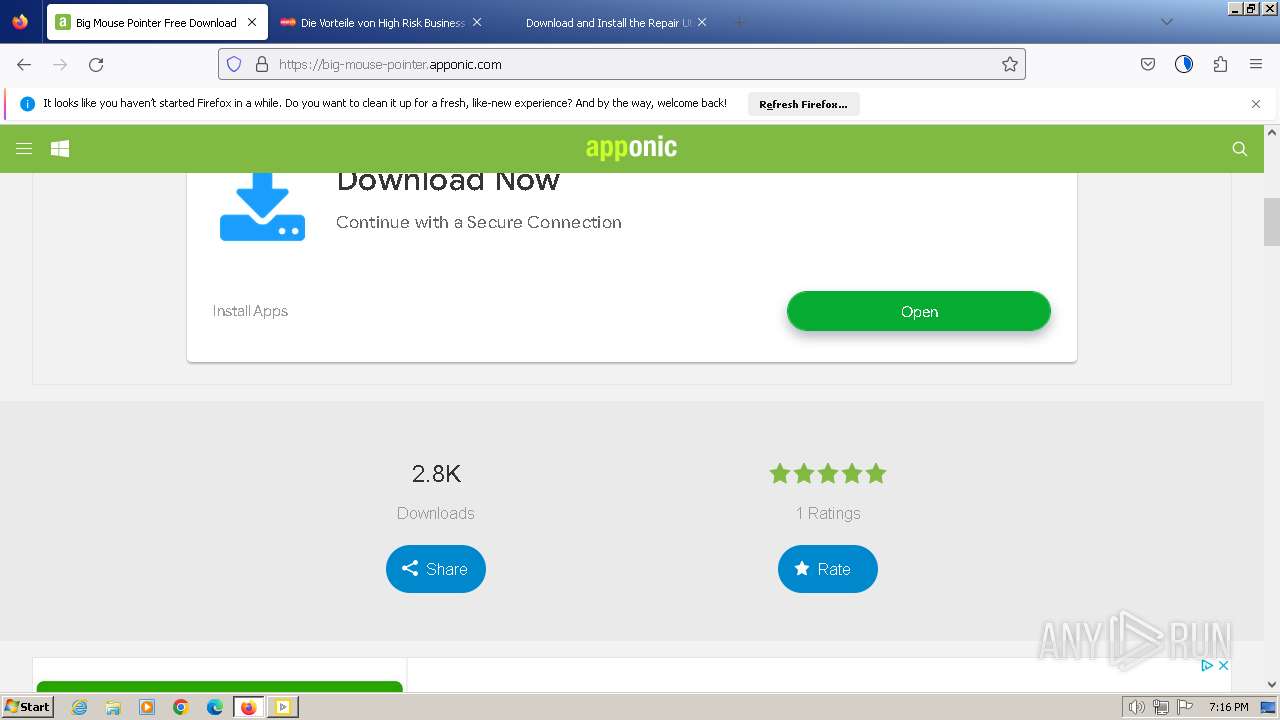Bookmark this page with the star

(1010, 64)
